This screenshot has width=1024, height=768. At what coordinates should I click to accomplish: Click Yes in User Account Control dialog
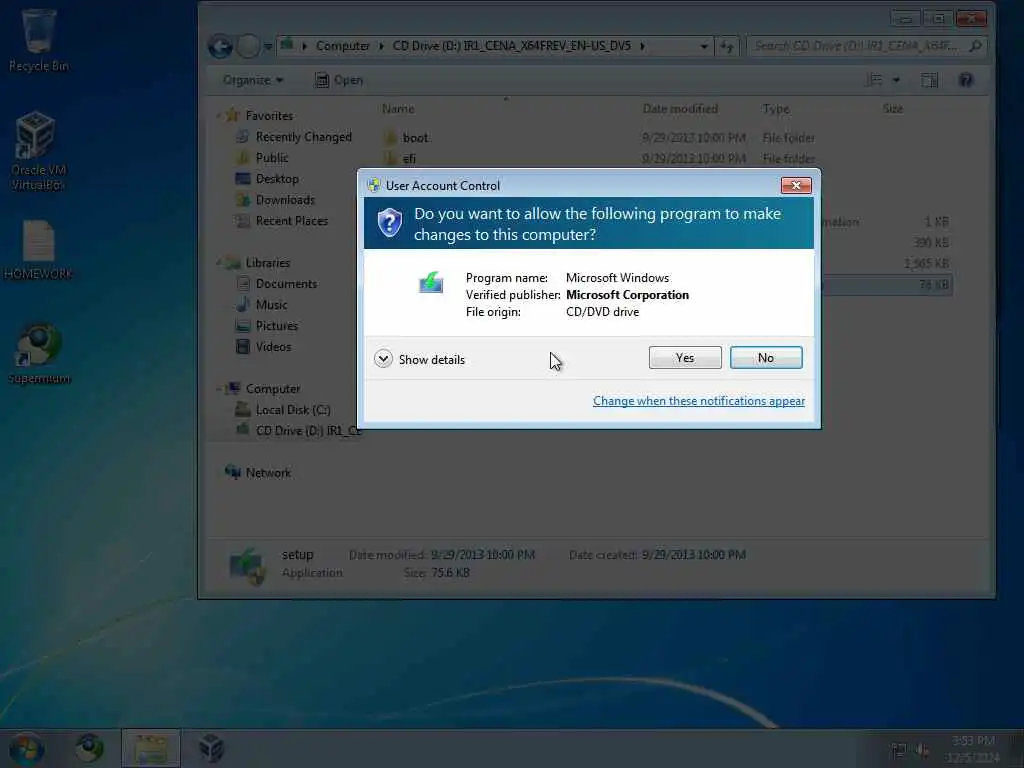[x=684, y=358]
